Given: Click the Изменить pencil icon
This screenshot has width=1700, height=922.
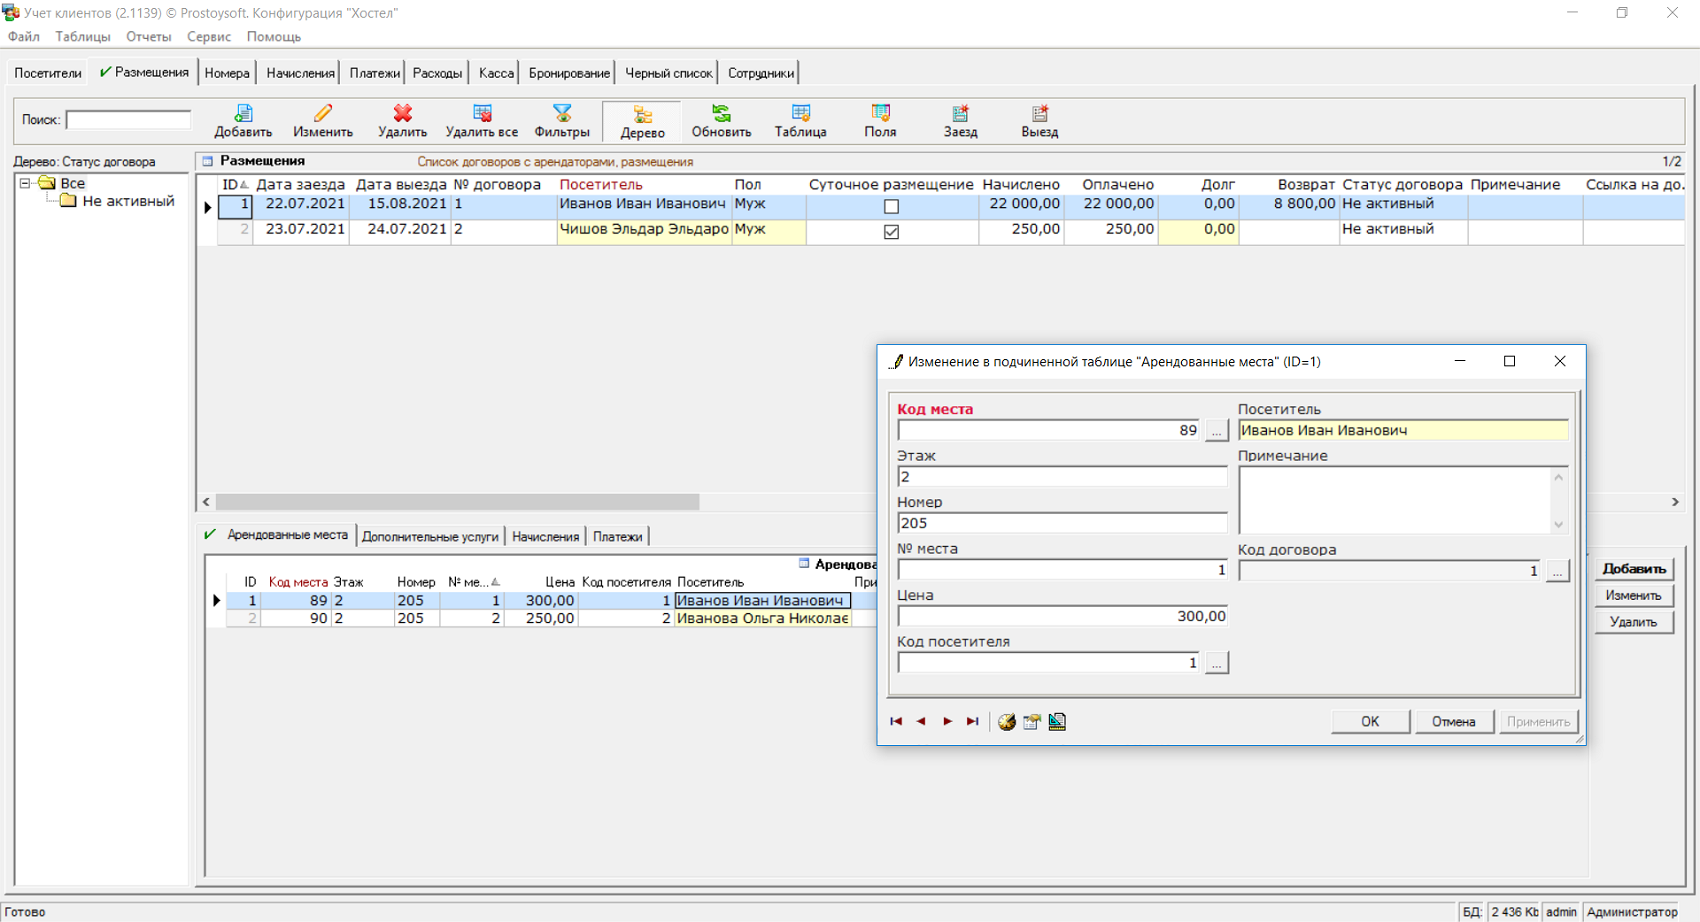Looking at the screenshot, I should click(x=322, y=114).
